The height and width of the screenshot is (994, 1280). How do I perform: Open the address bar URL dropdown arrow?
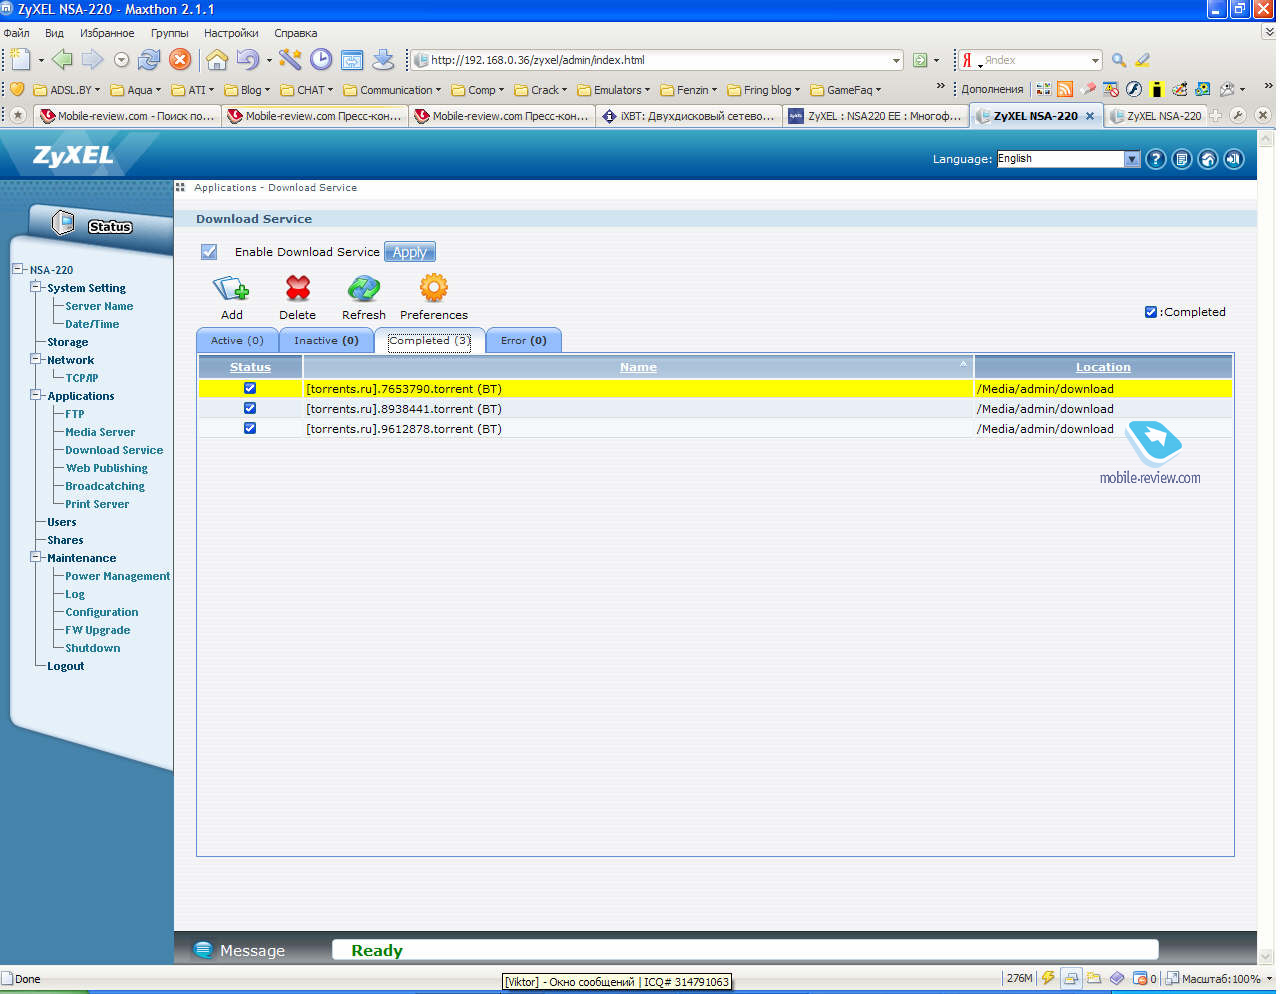pyautogui.click(x=896, y=60)
